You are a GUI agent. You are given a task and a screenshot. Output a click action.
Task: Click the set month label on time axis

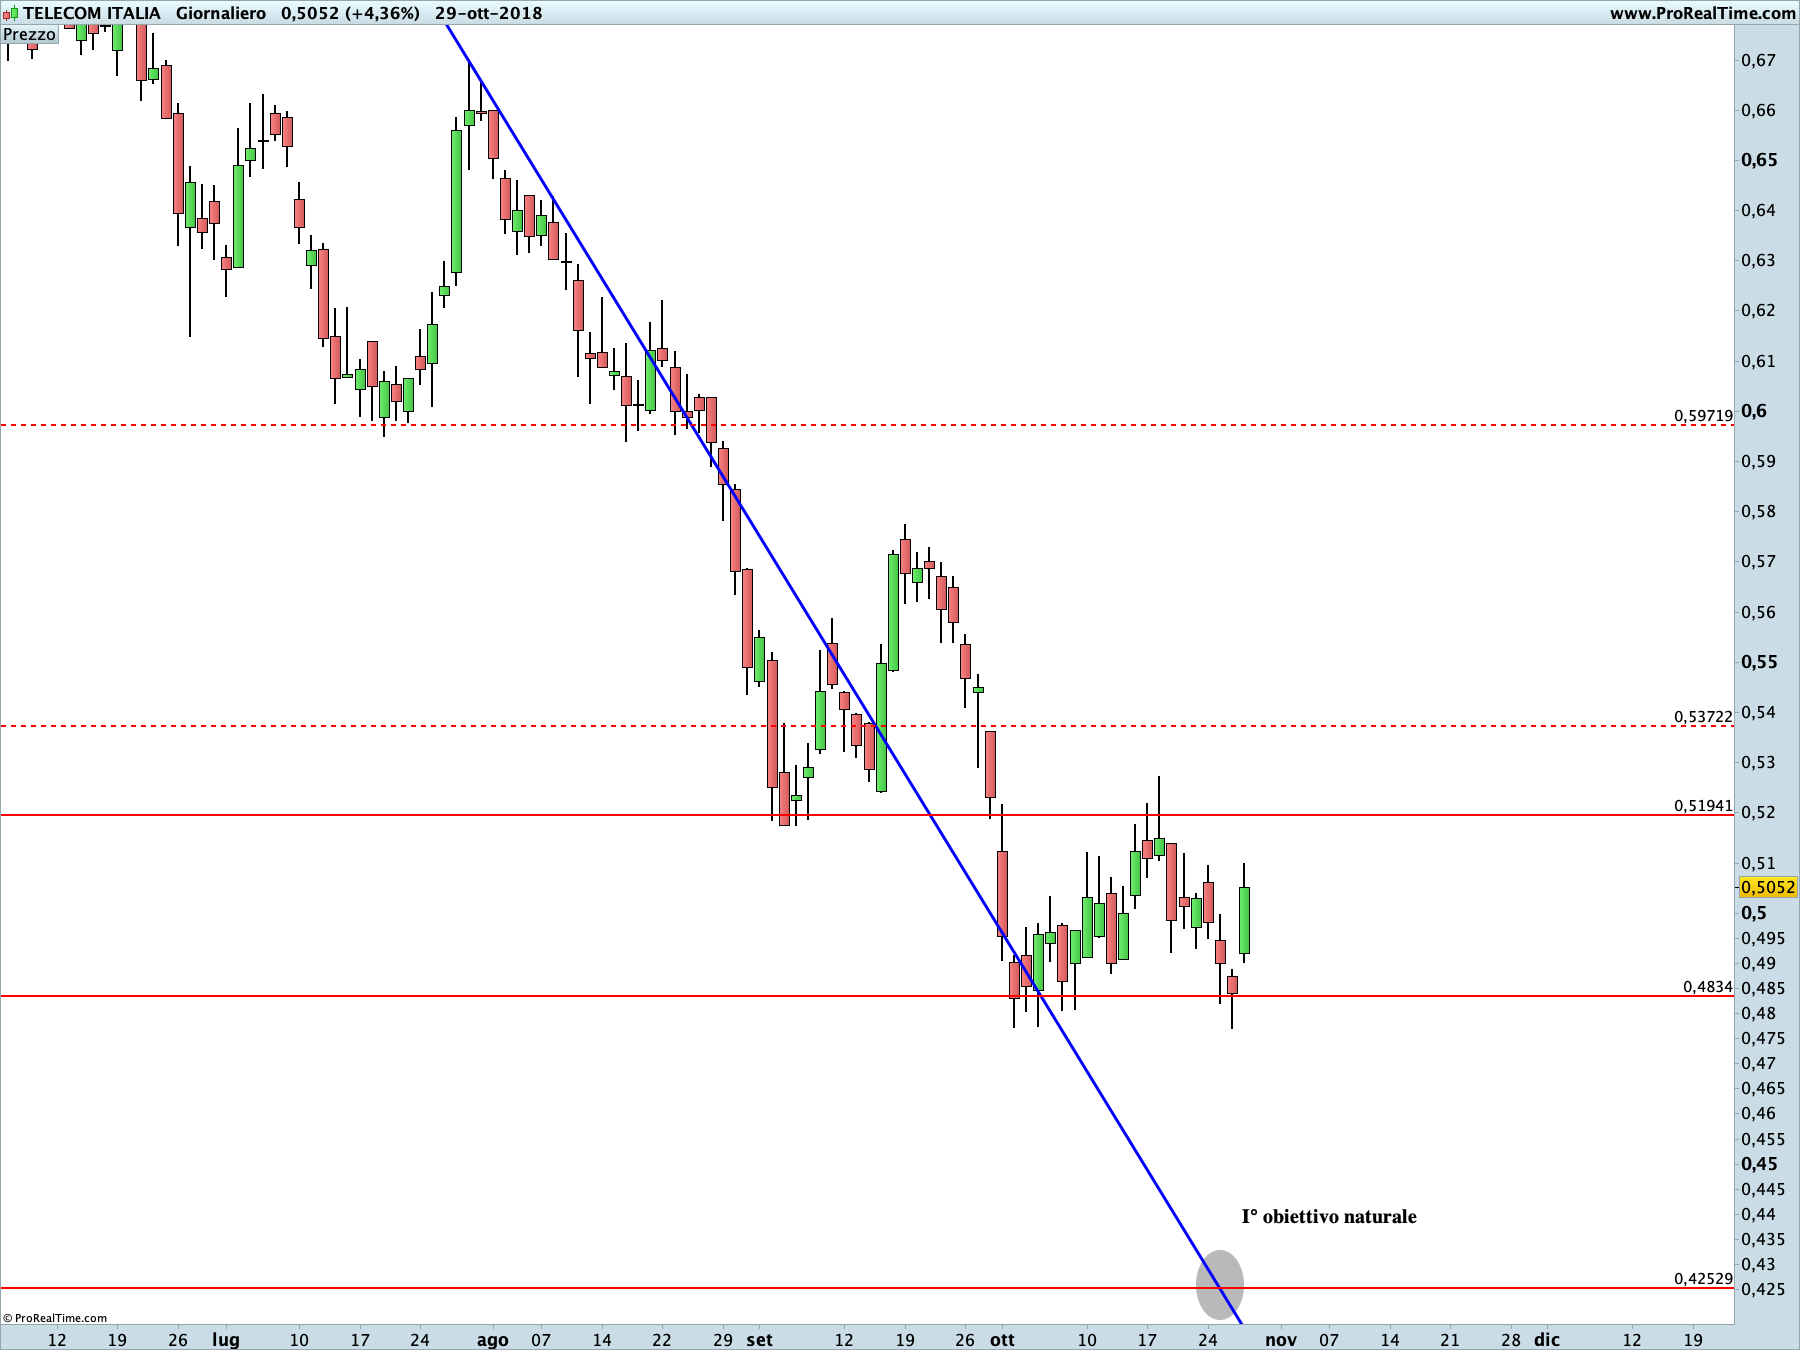click(759, 1340)
